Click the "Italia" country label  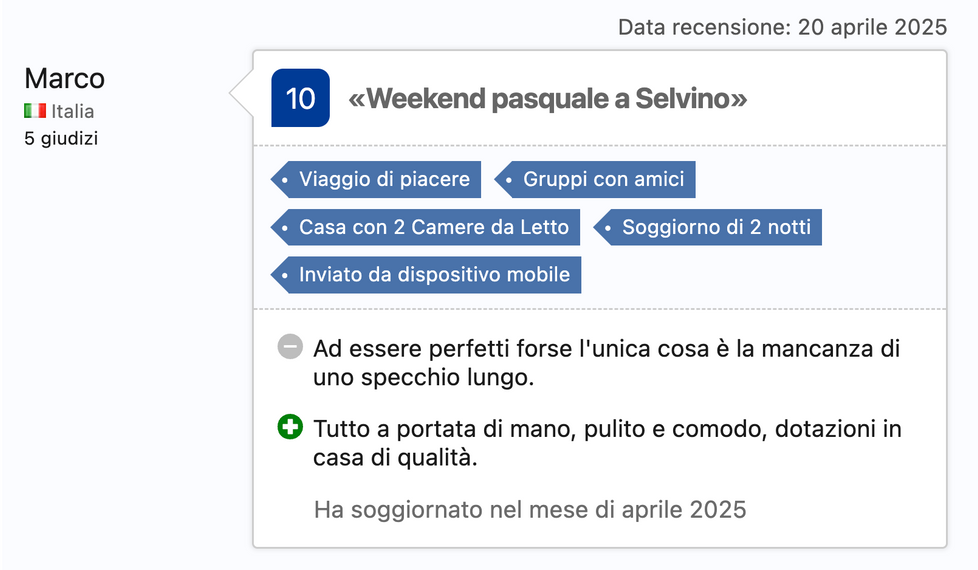(x=73, y=111)
